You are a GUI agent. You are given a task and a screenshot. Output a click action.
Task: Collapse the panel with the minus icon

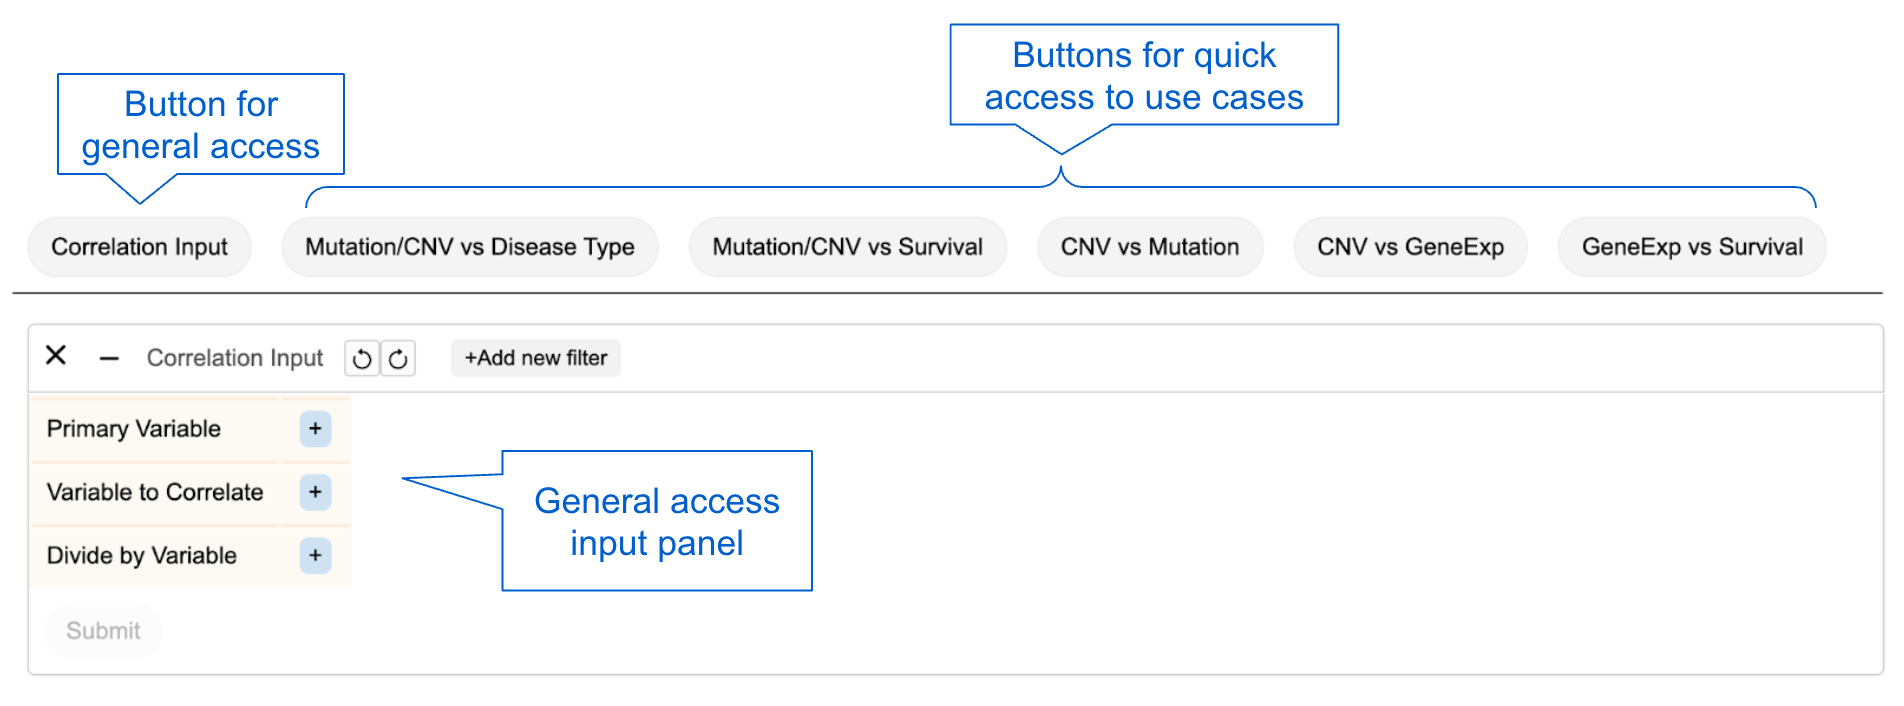(x=109, y=358)
